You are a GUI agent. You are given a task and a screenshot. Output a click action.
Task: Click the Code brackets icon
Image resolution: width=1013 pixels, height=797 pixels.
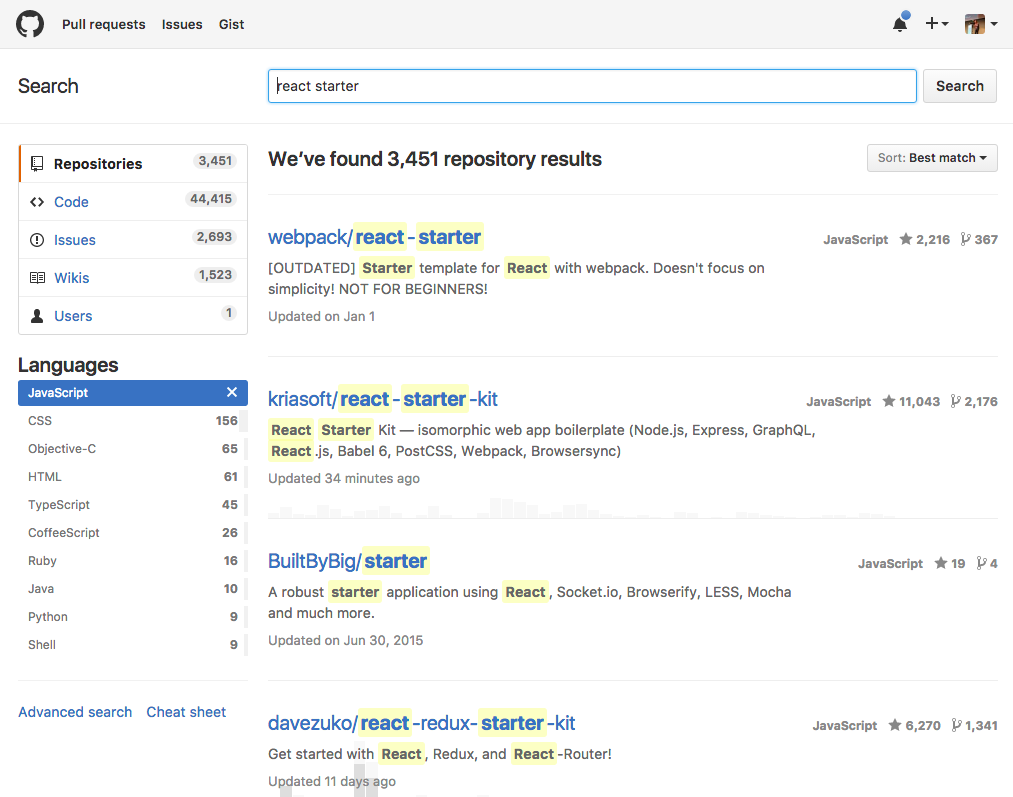37,202
